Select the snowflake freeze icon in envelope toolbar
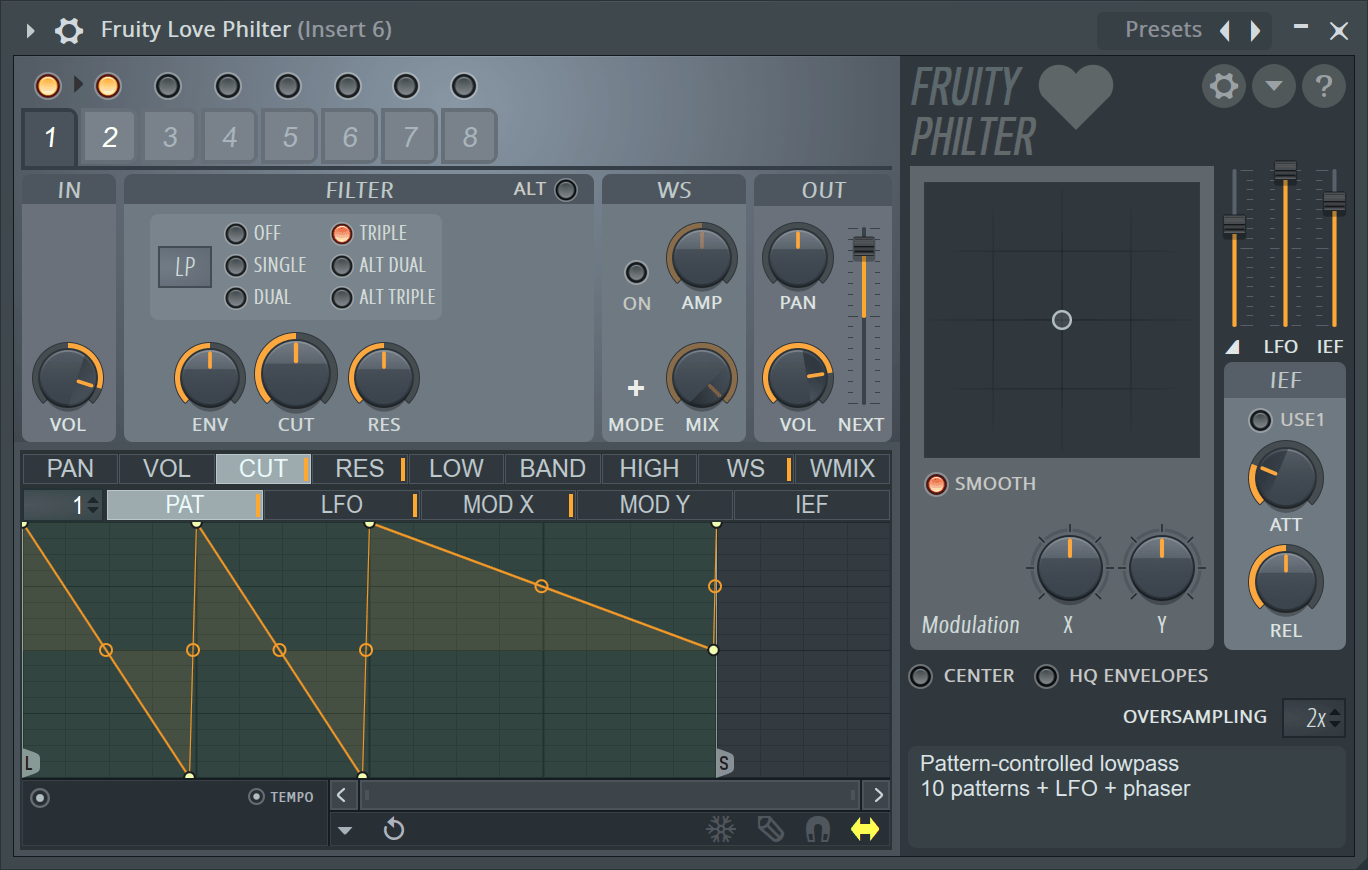 point(720,829)
